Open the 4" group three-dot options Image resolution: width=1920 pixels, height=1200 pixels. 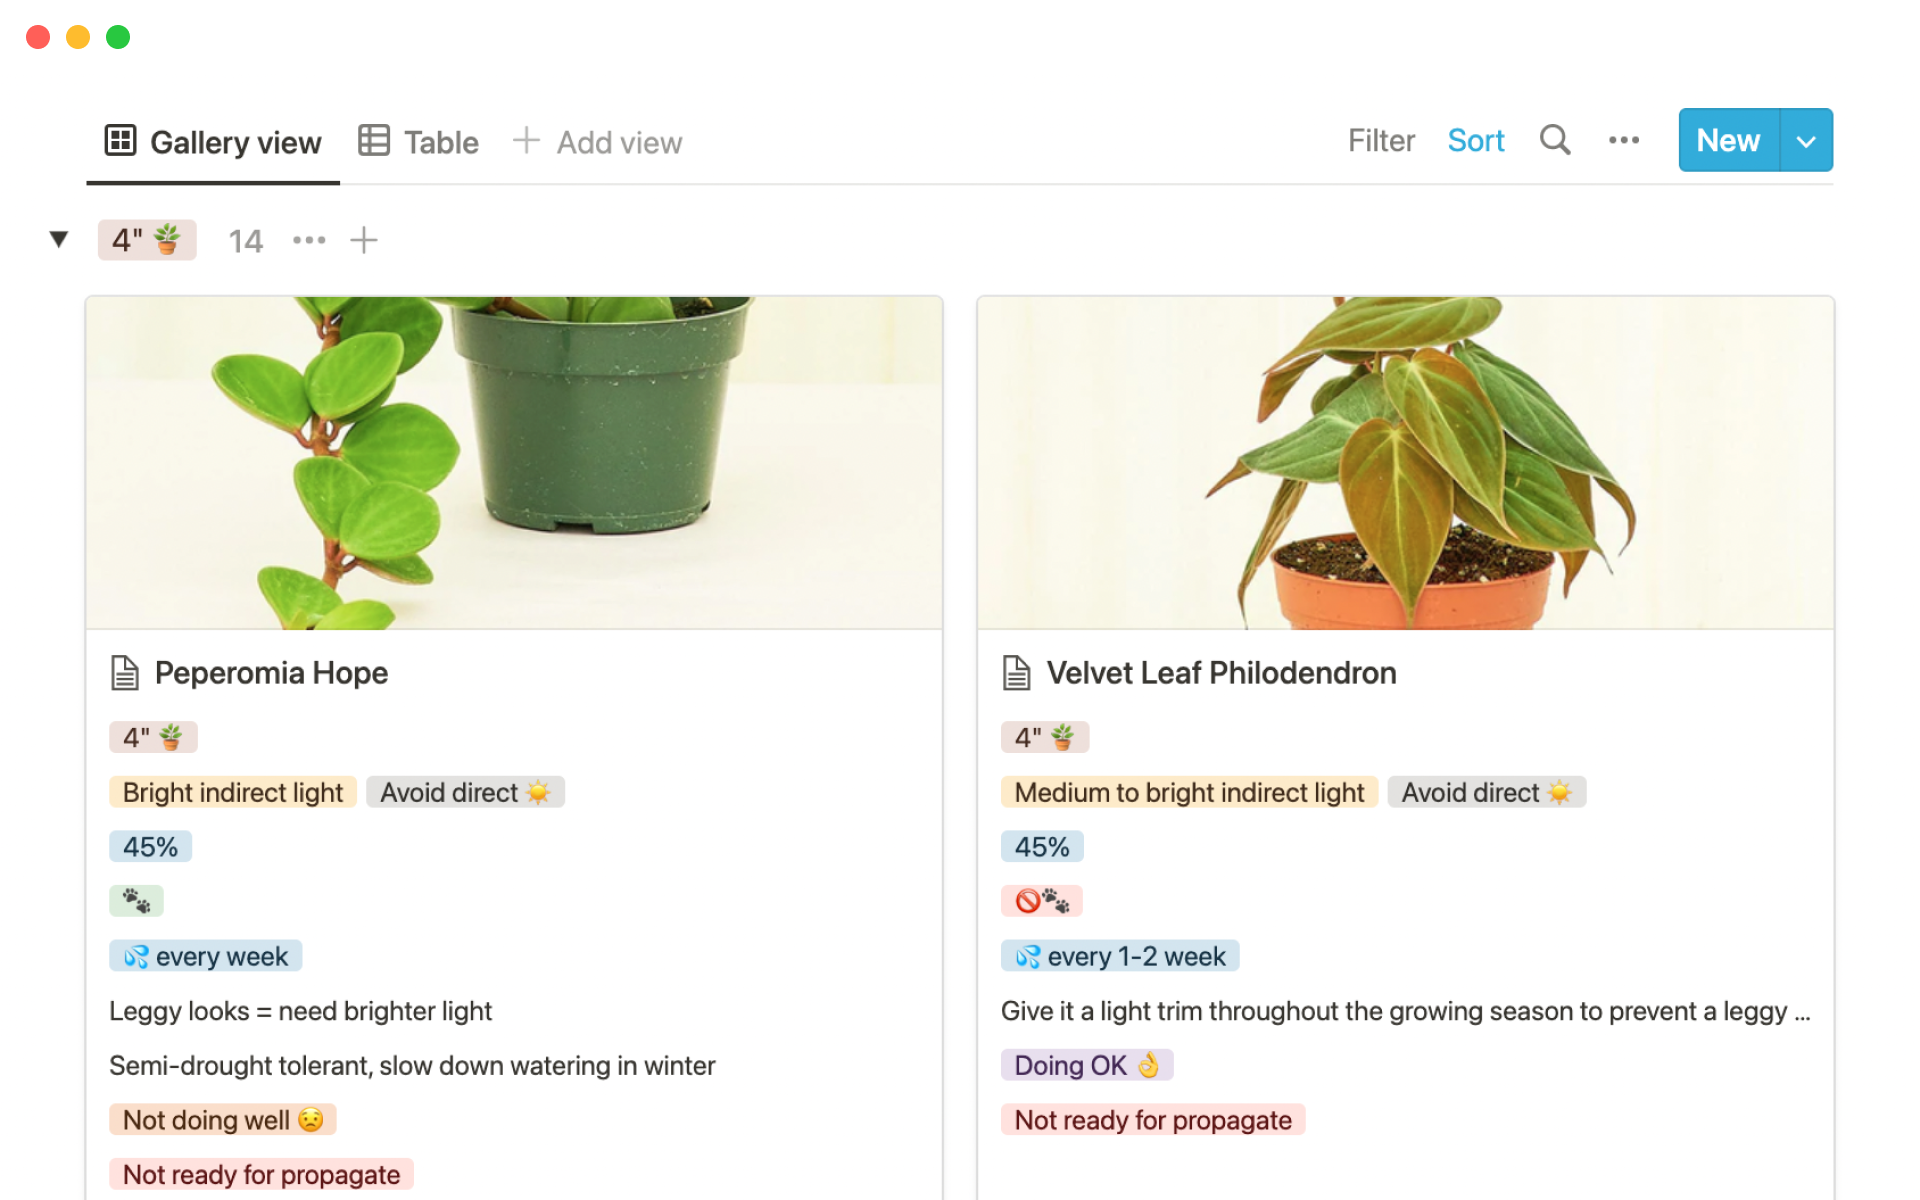pos(309,240)
